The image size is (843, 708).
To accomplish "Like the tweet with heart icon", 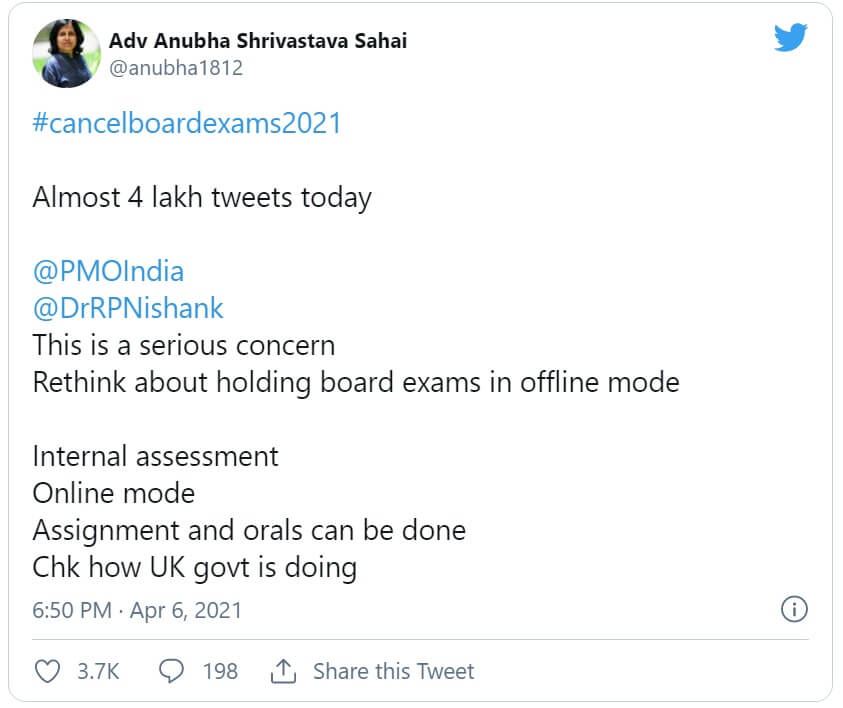I will tap(47, 671).
